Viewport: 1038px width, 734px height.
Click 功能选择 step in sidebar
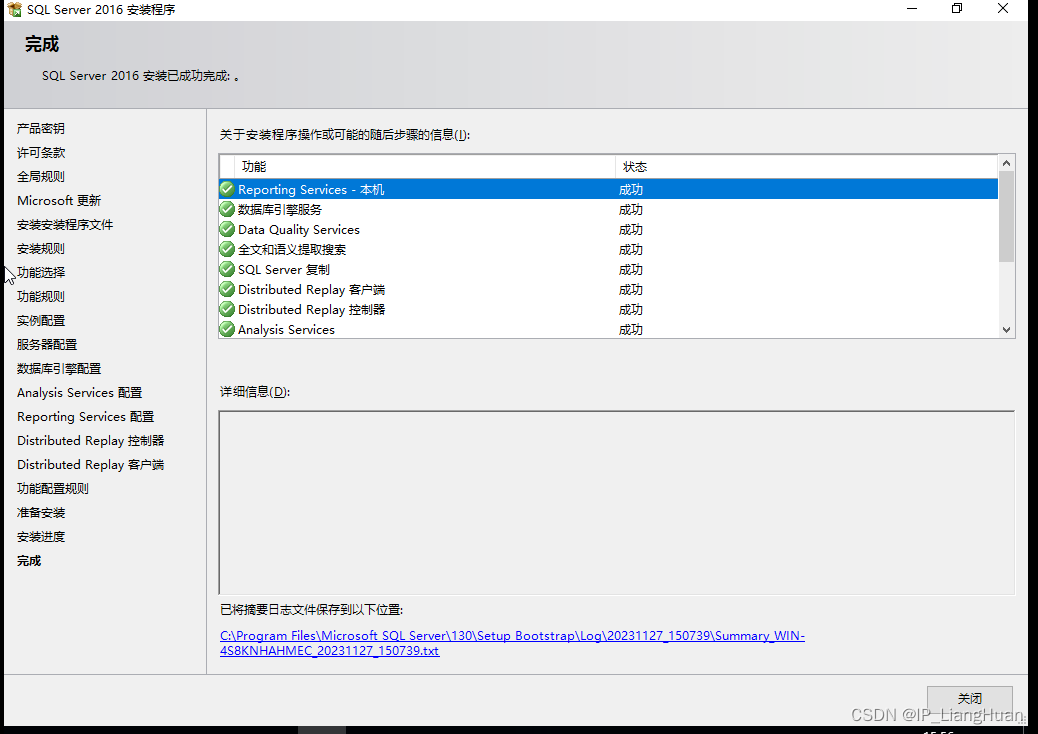pyautogui.click(x=41, y=272)
